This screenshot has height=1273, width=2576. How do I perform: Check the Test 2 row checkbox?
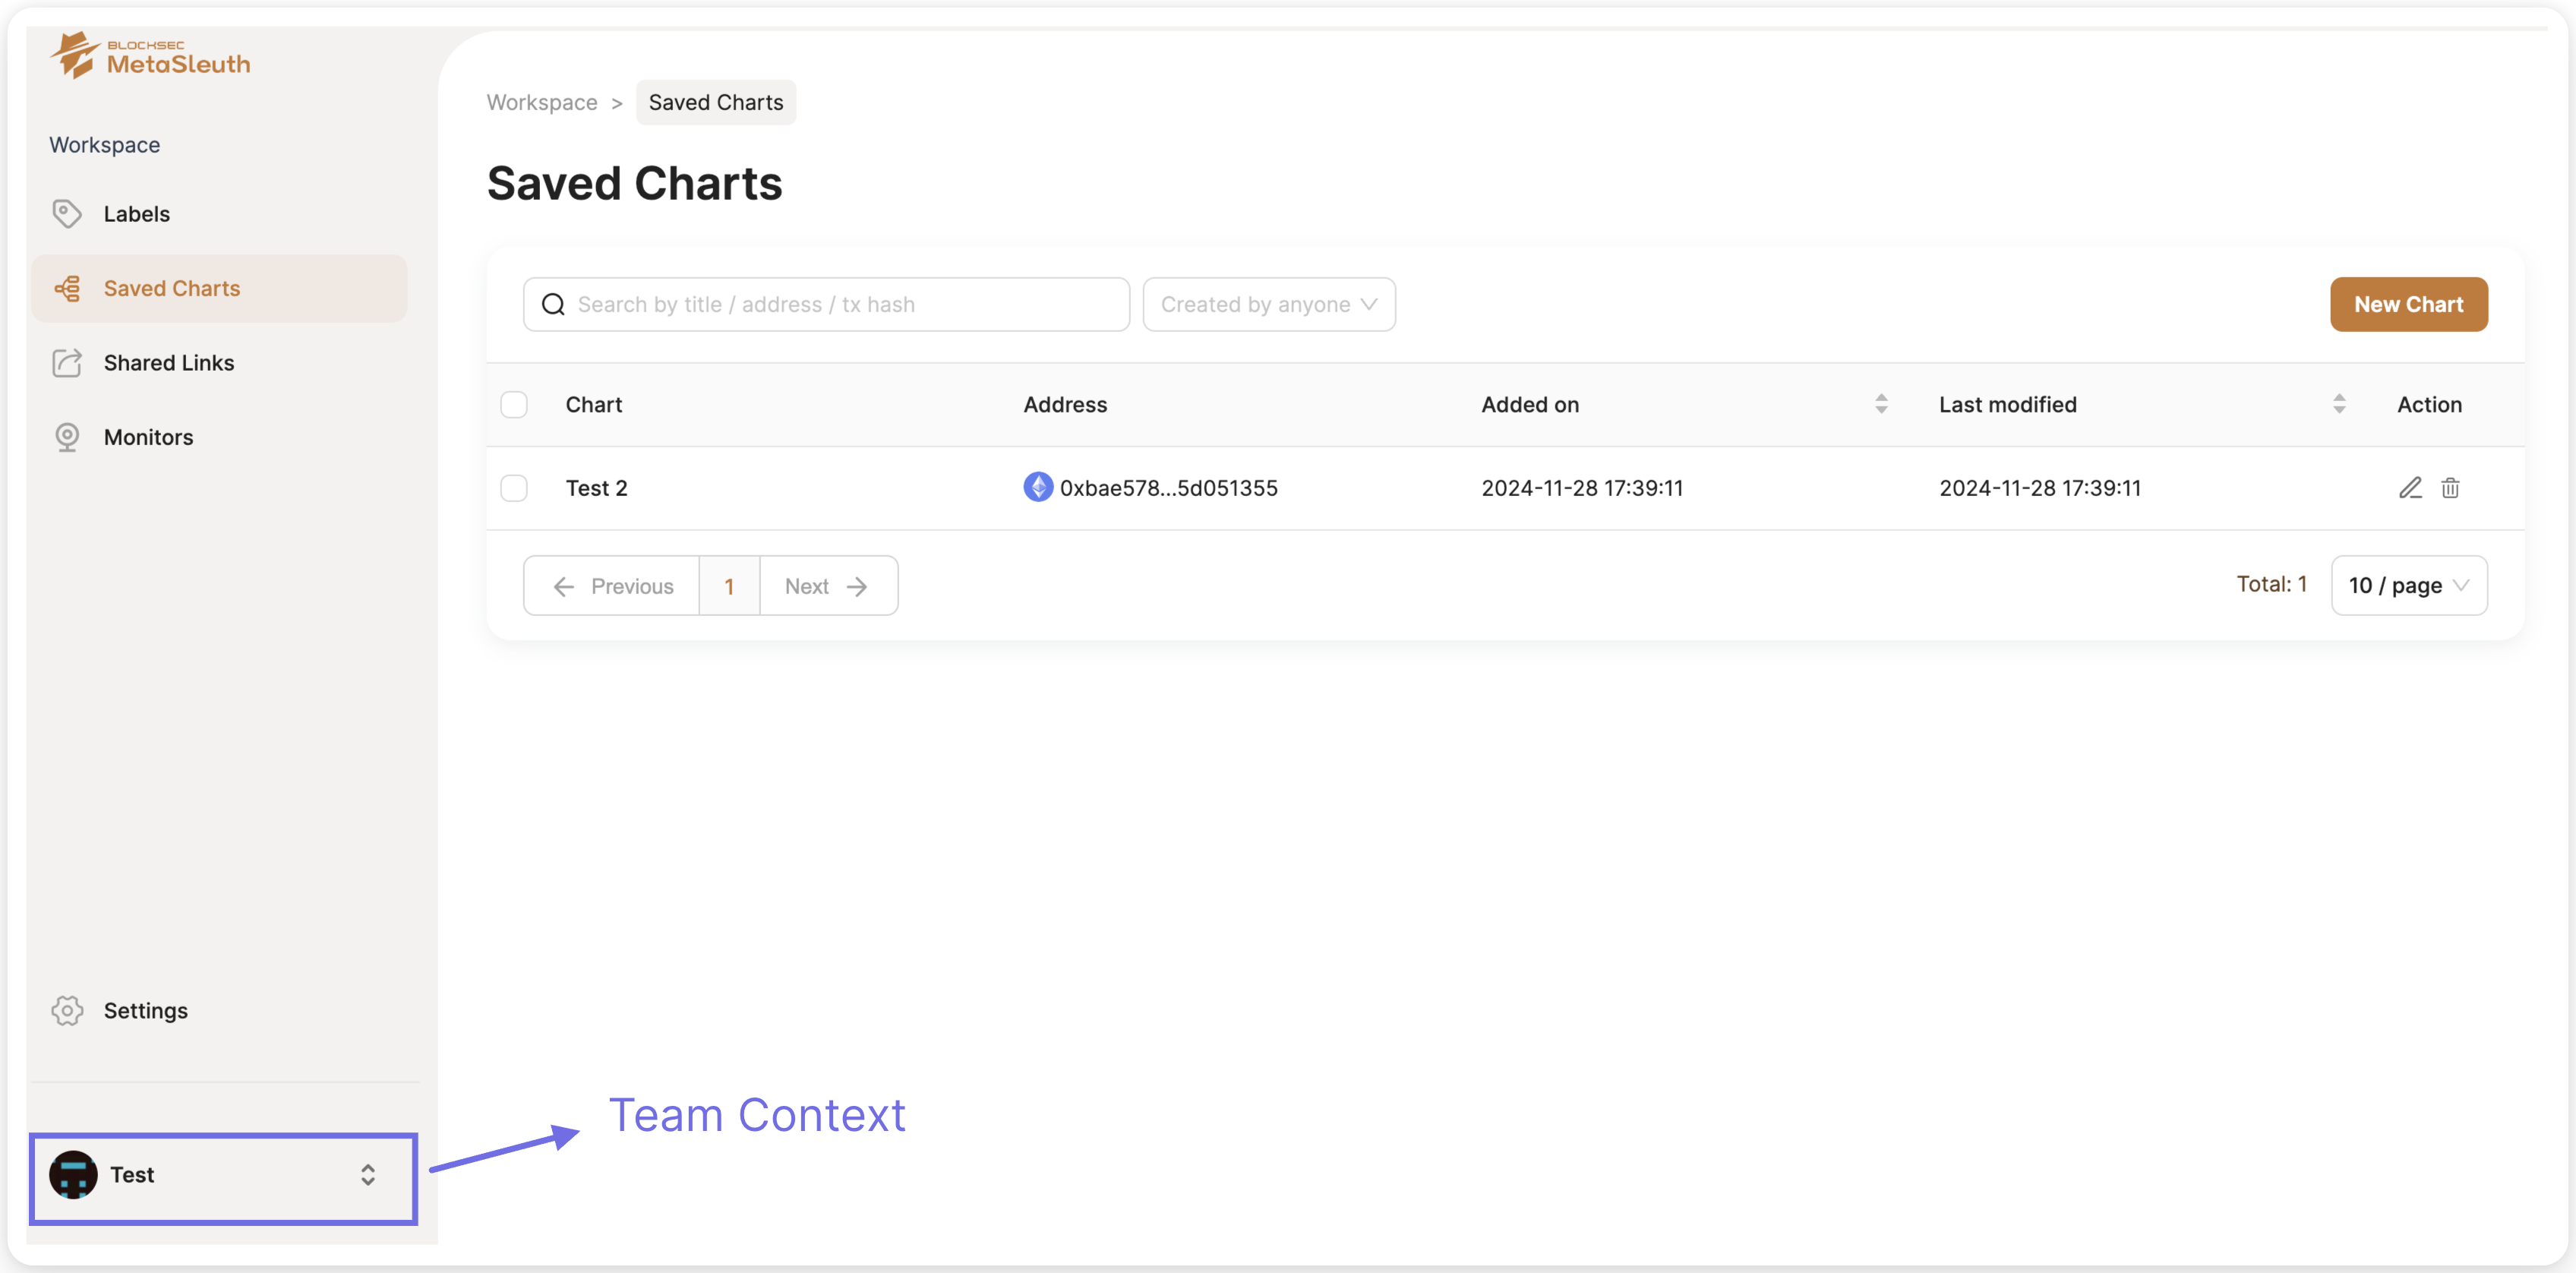[514, 488]
